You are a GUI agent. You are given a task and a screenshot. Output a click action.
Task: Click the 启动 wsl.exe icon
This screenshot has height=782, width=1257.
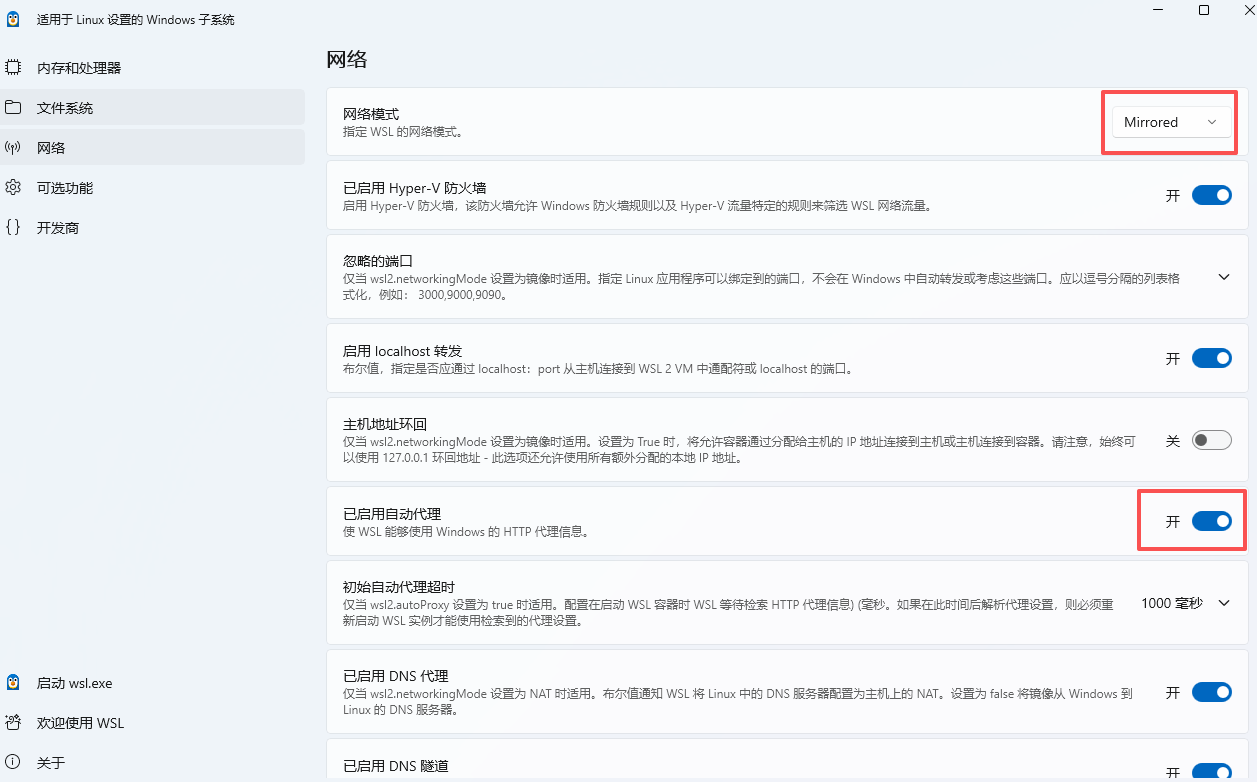[13, 683]
